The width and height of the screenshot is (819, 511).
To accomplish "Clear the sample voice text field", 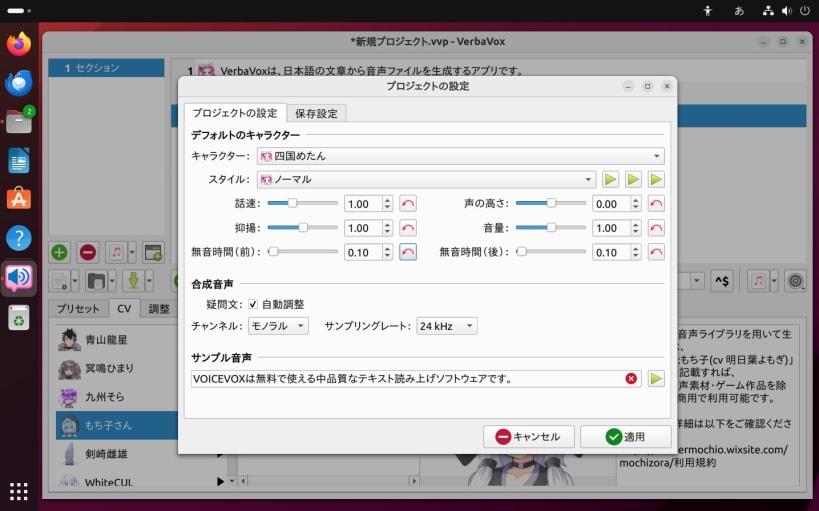I will (631, 379).
